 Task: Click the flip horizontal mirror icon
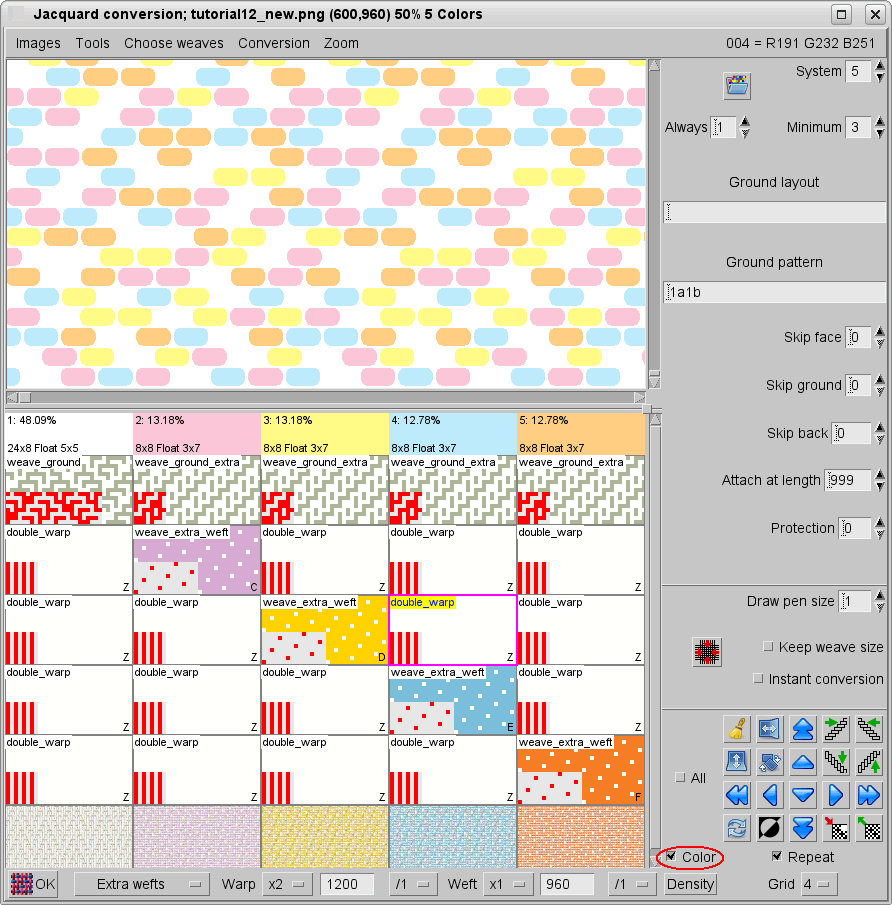click(769, 729)
